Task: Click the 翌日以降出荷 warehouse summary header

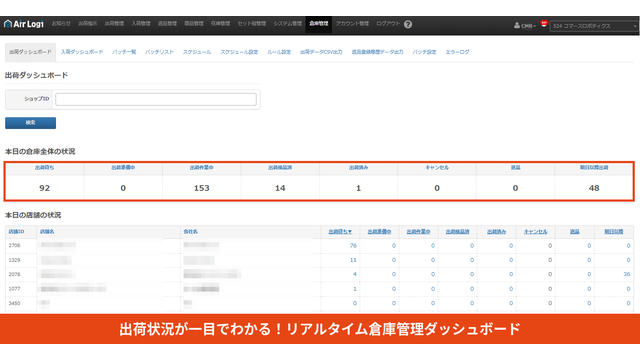Action: (594, 168)
